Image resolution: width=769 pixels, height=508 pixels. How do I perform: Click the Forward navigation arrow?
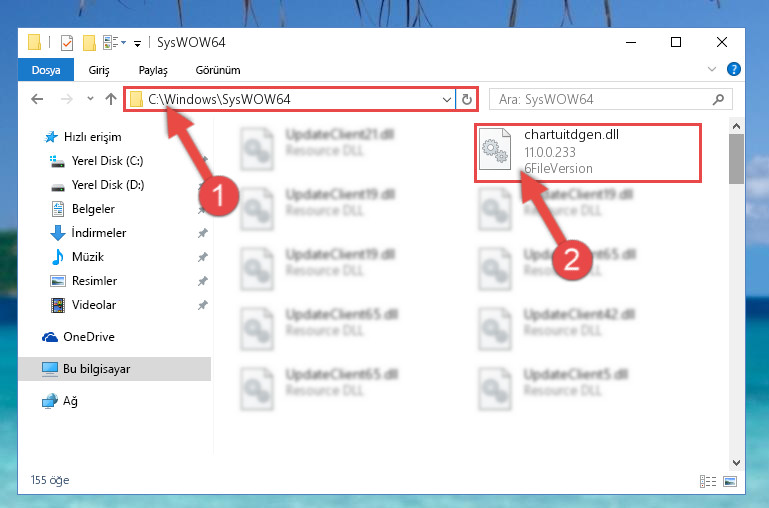click(66, 99)
